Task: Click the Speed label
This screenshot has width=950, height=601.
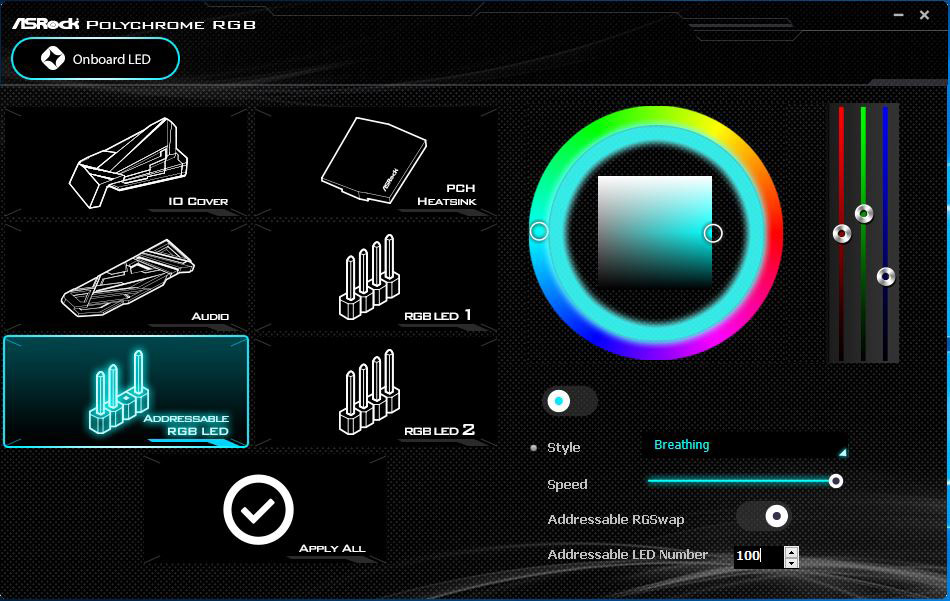Action: 567,484
